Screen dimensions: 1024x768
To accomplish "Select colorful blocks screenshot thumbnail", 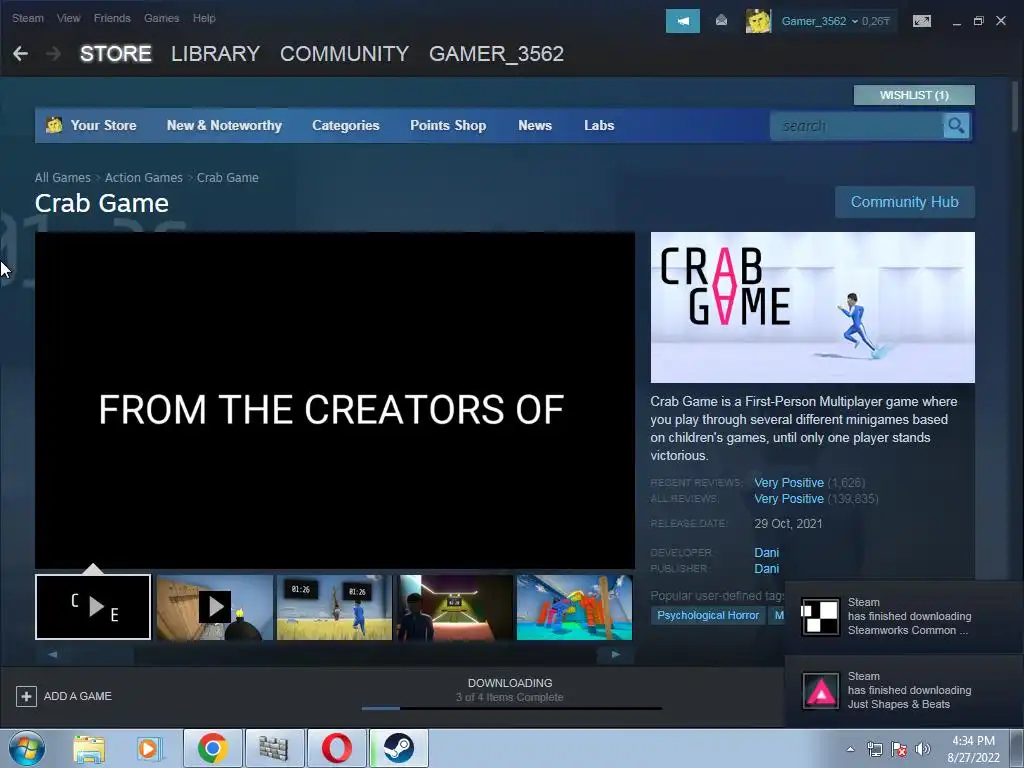I will [x=575, y=607].
